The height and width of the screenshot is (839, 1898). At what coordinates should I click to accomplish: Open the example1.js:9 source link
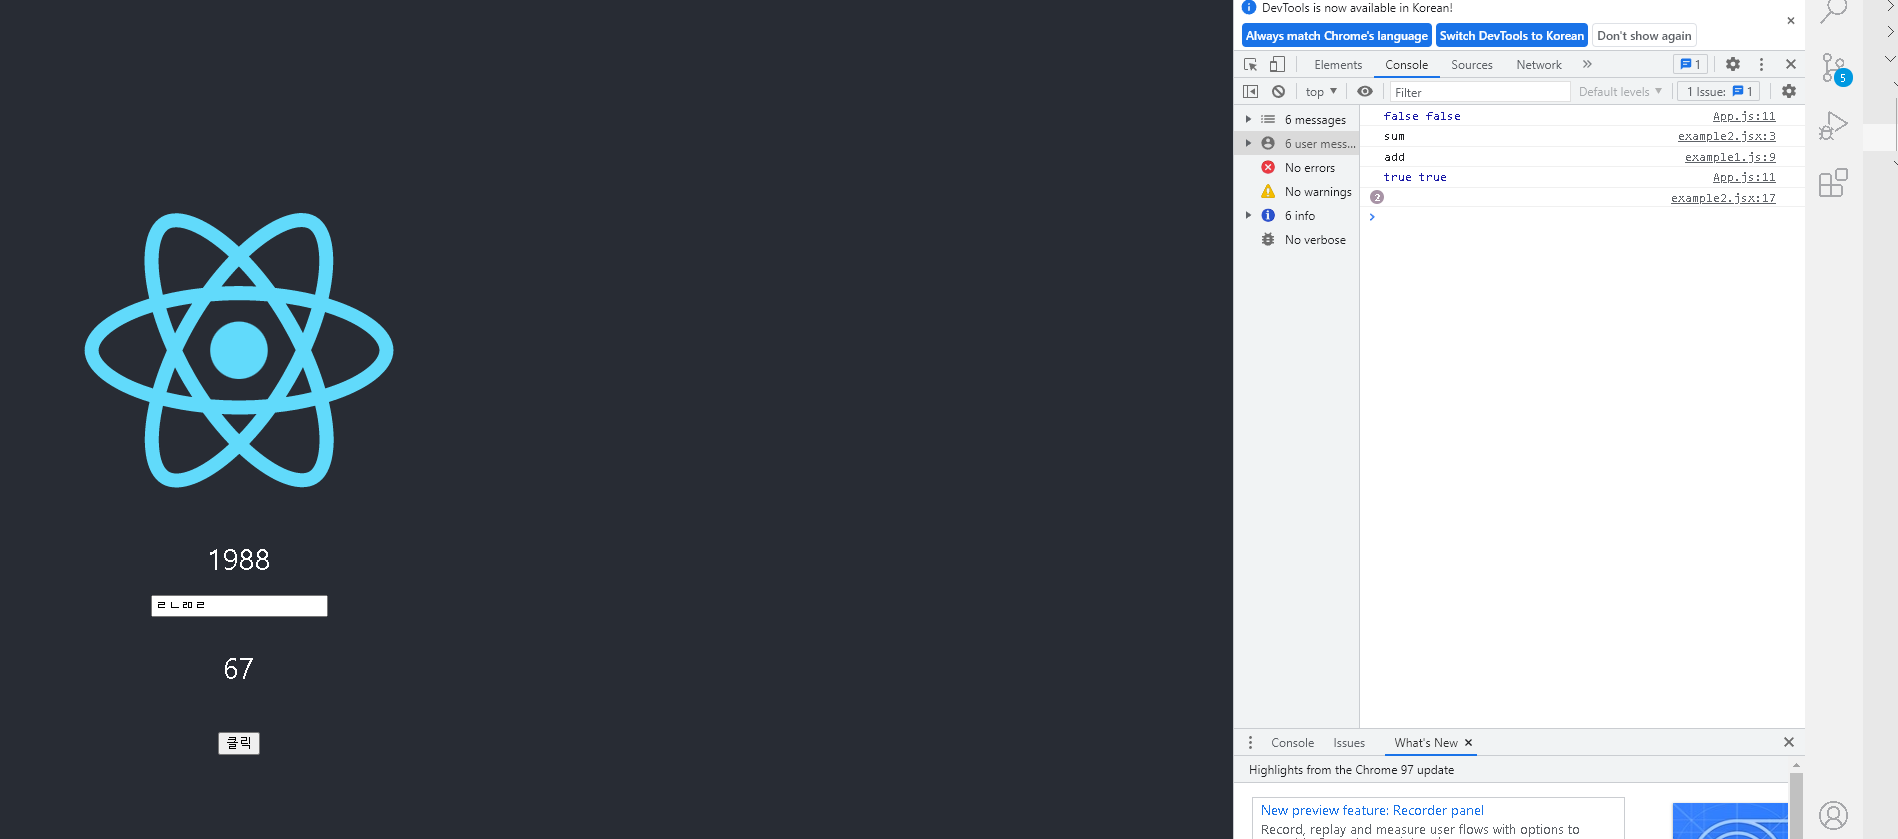(x=1730, y=157)
